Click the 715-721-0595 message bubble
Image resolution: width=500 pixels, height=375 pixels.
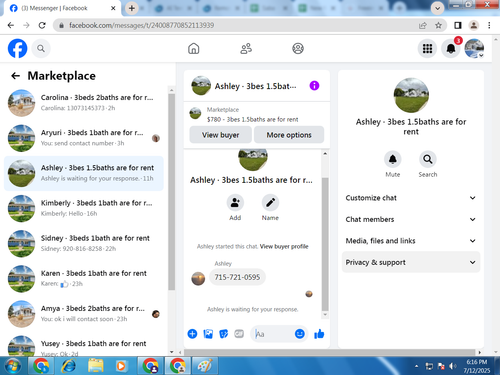237,277
